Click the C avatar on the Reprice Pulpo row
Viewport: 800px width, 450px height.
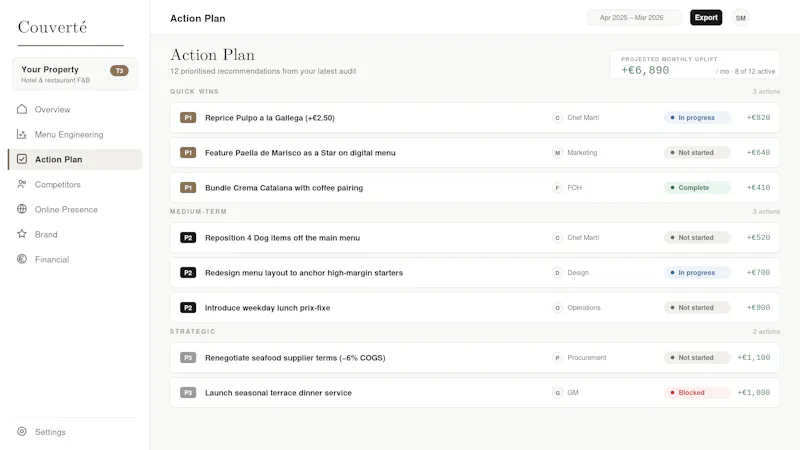coord(557,118)
